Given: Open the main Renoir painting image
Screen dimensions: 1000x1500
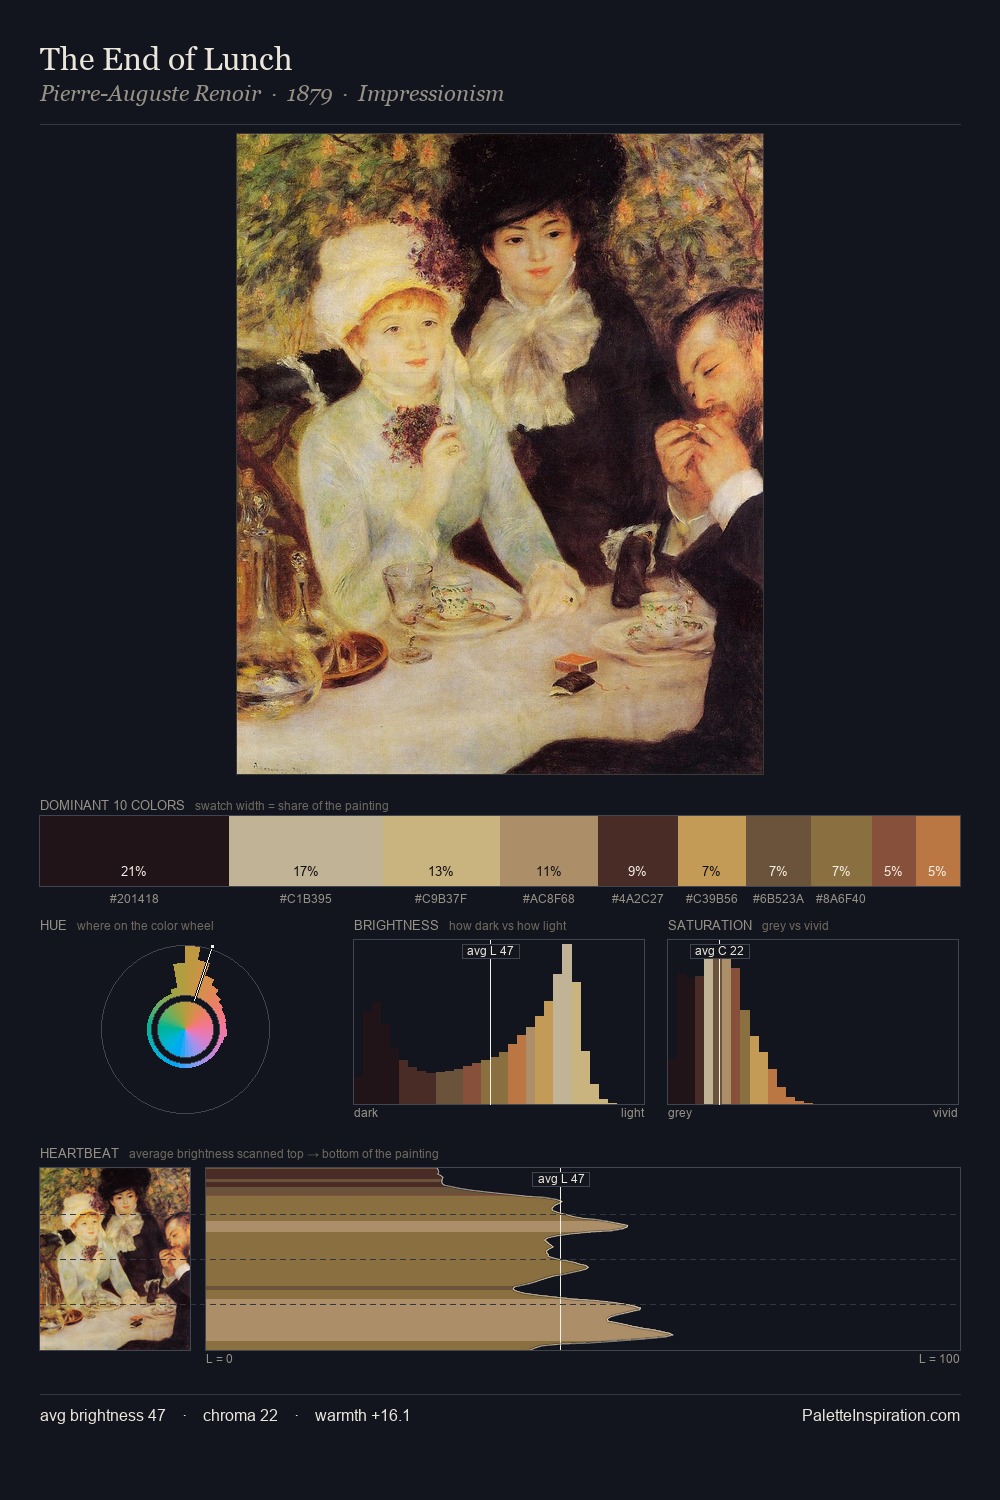Looking at the screenshot, I should tap(500, 454).
